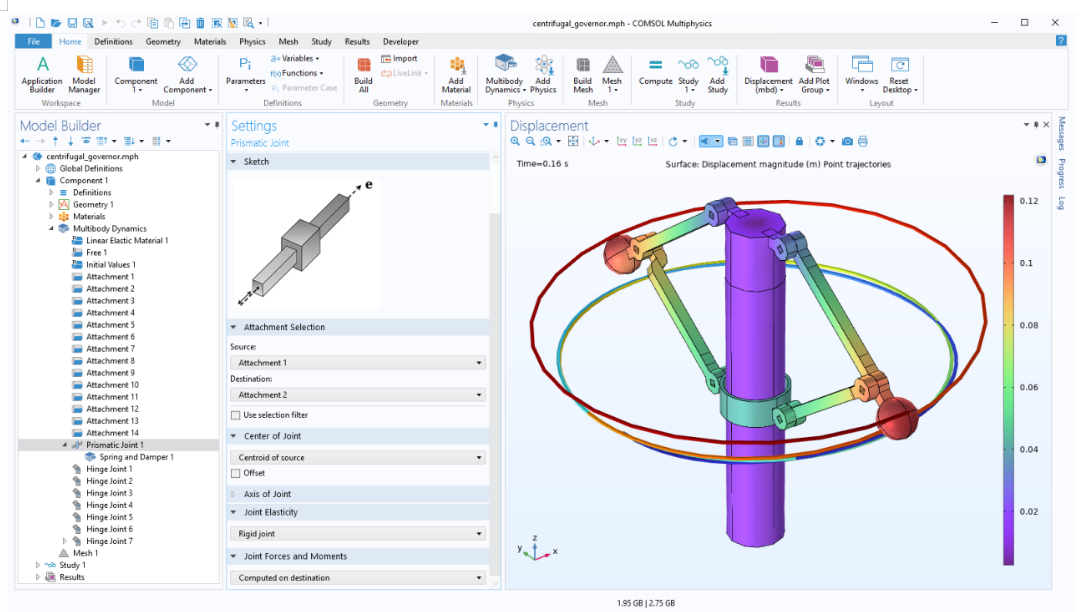Image resolution: width=1081 pixels, height=612 pixels.
Task: Click the displacement color legend bar
Action: click(1009, 380)
